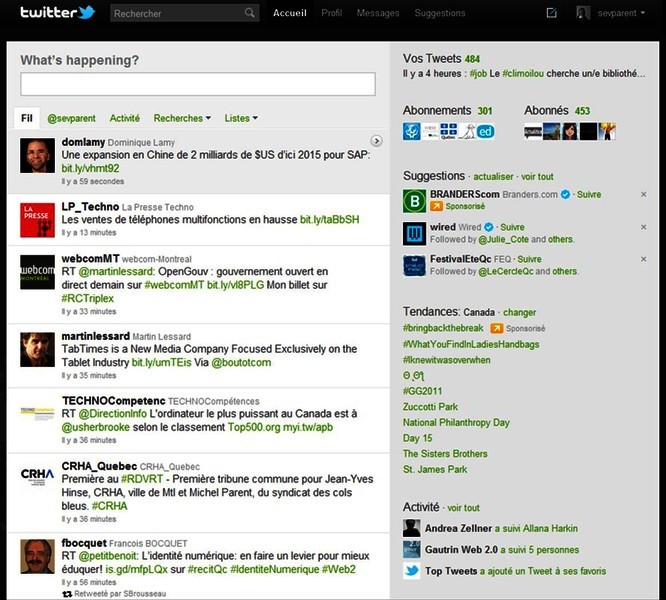Go to the Accueil page

coord(290,13)
